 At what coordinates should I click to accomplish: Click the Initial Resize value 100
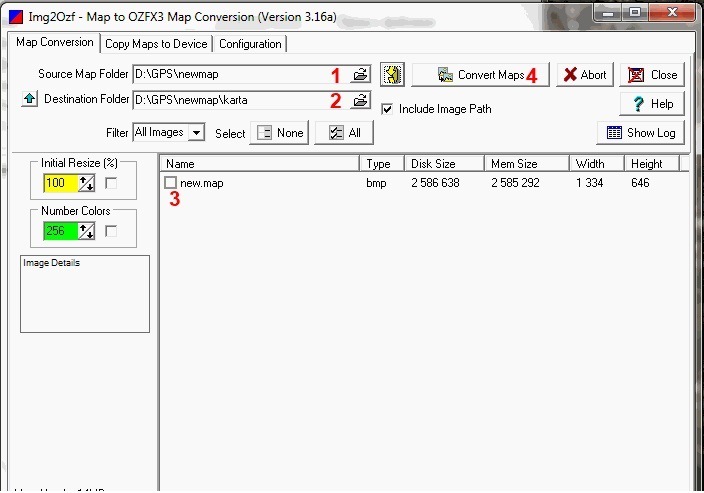pos(61,183)
